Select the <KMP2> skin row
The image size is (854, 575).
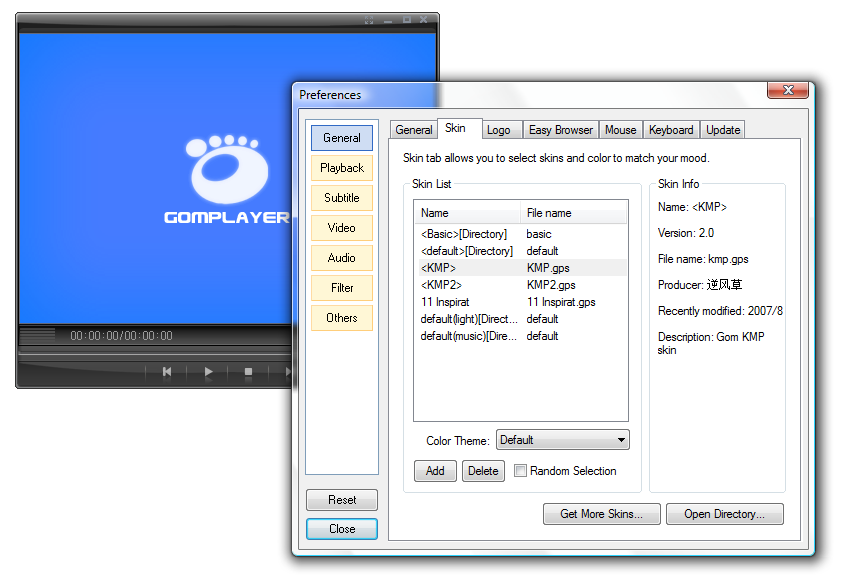pos(521,285)
